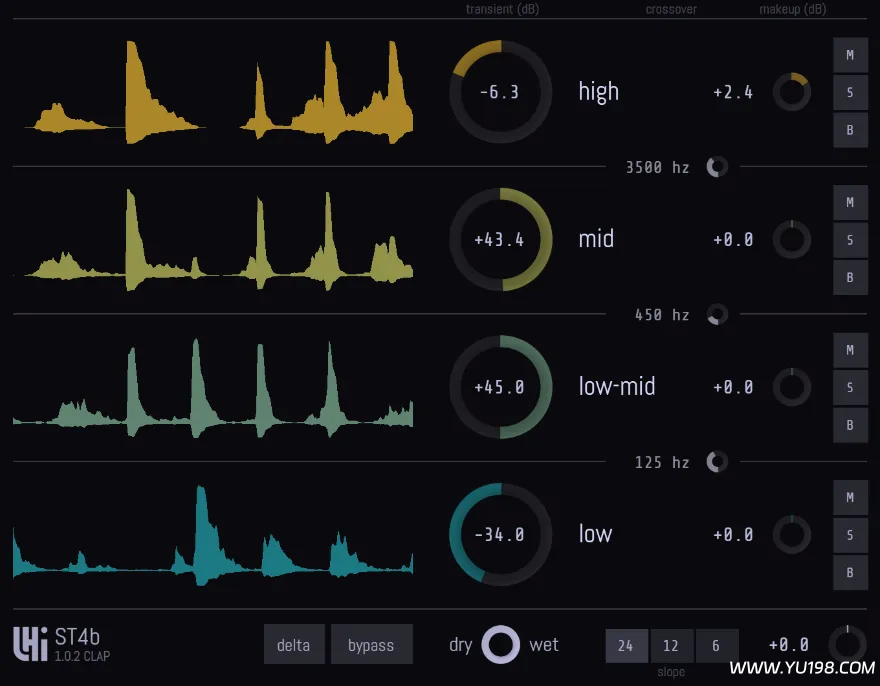Adjust the high band transient knob
Screen dimensions: 880x686
click(x=500, y=91)
